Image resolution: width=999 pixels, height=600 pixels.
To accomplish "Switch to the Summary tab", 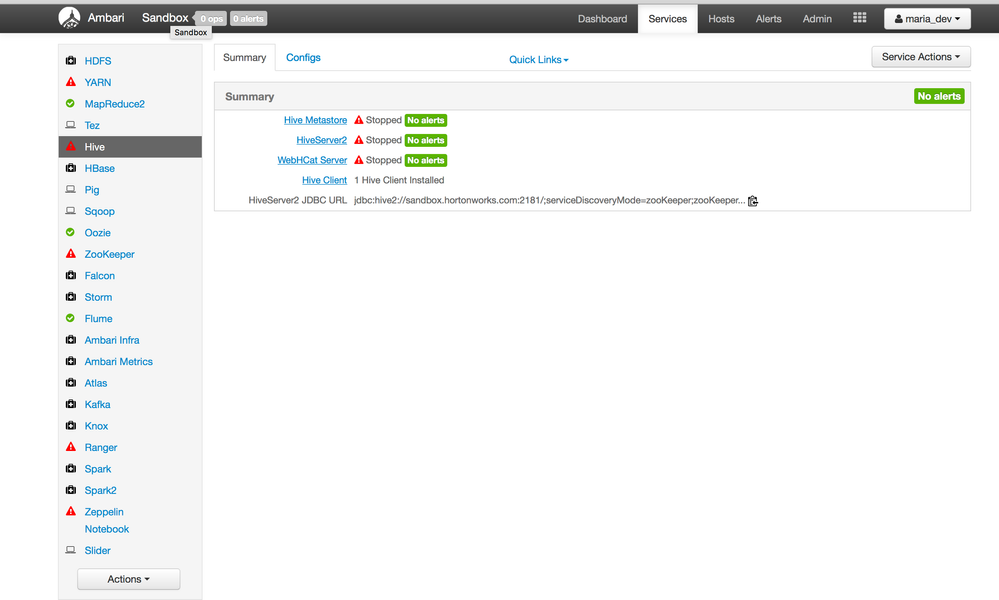I will tap(245, 57).
